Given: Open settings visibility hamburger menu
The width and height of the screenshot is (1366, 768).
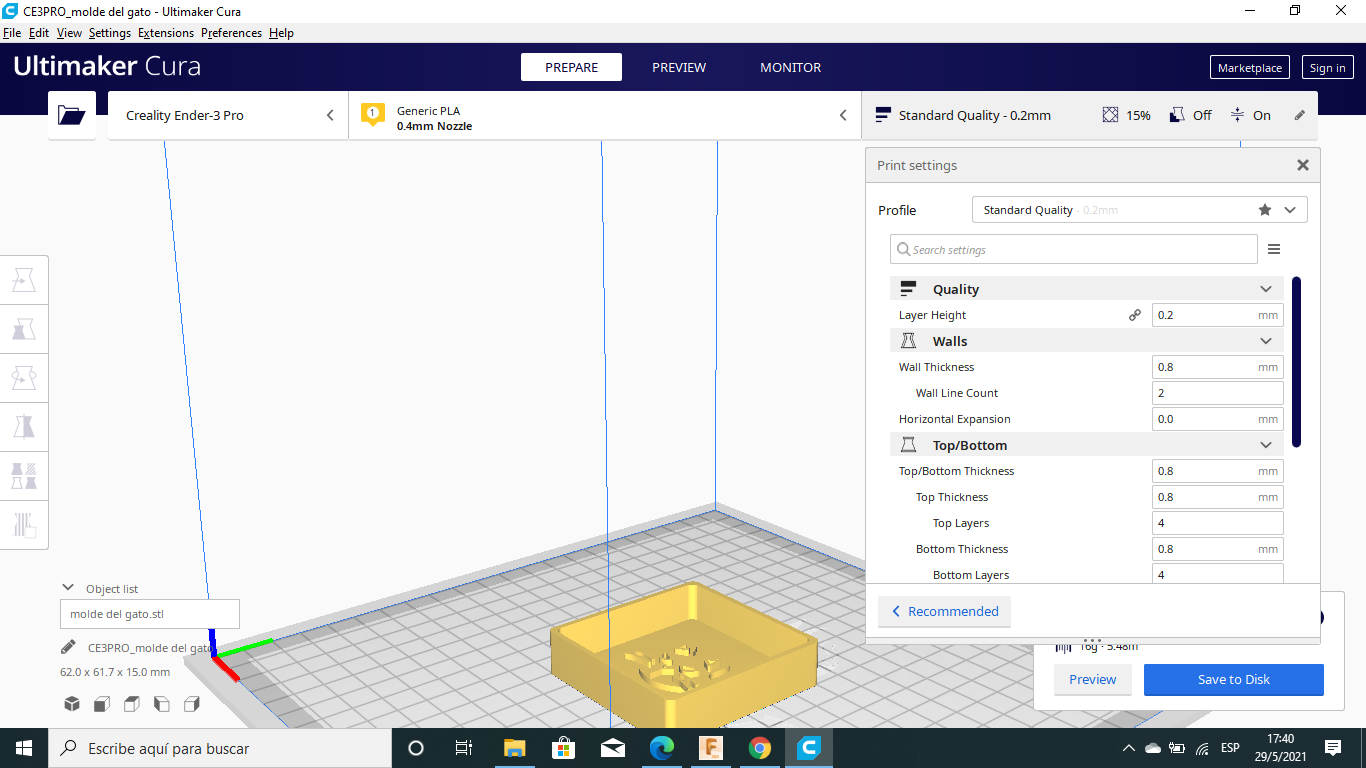Looking at the screenshot, I should (1273, 249).
